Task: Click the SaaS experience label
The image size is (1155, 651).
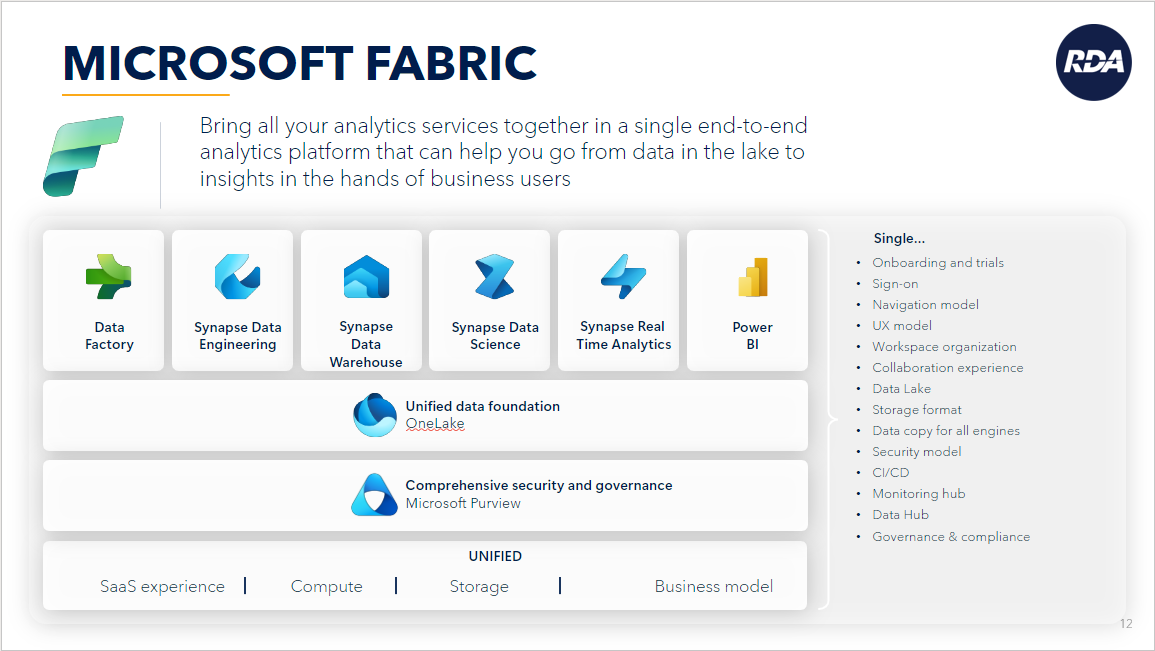Action: [162, 586]
